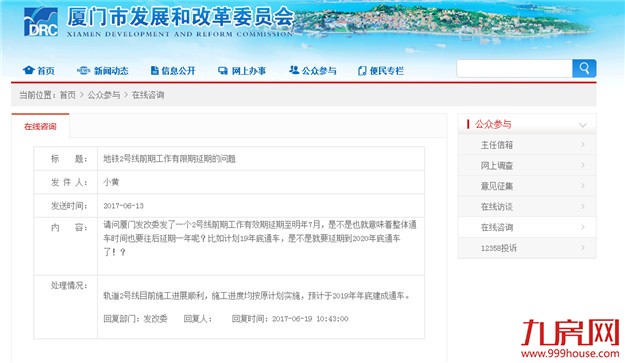
Task: Open 主任信箱 in the sidebar
Action: click(x=497, y=145)
